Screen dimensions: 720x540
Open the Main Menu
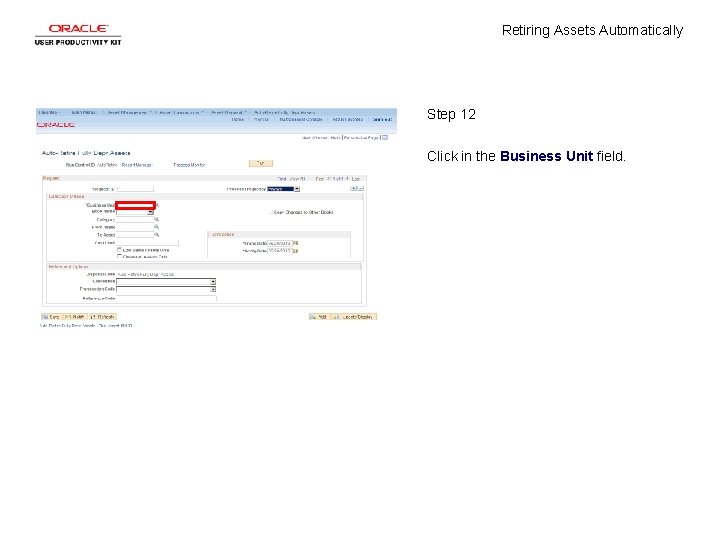(x=84, y=112)
